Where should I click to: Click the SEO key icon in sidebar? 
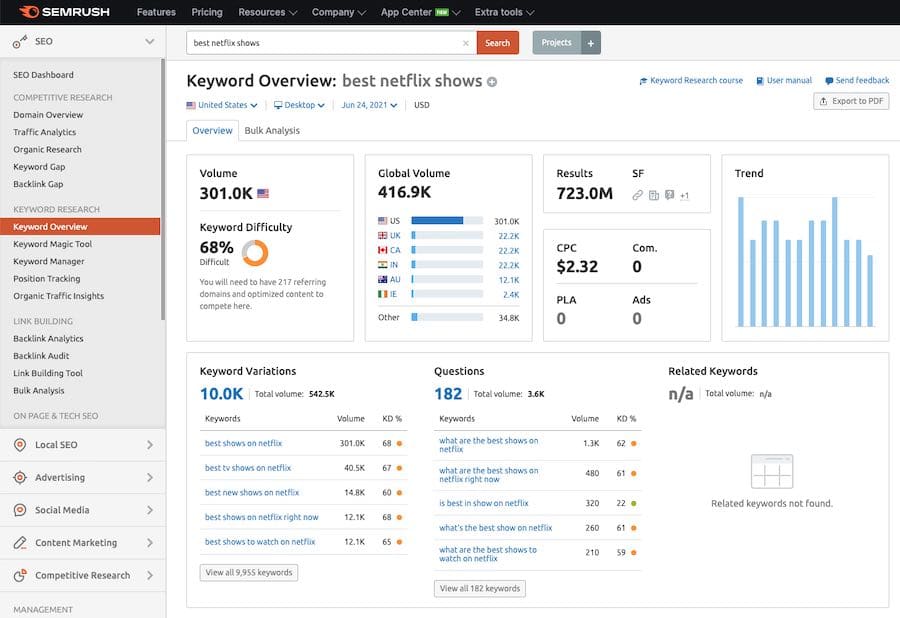[x=20, y=41]
